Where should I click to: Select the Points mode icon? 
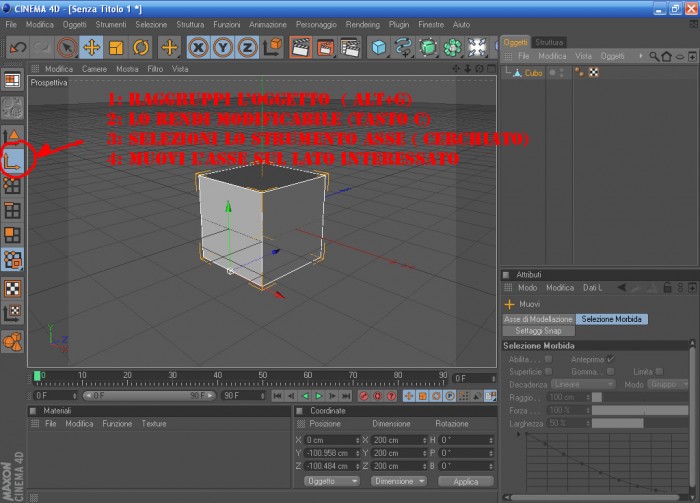click(x=12, y=185)
